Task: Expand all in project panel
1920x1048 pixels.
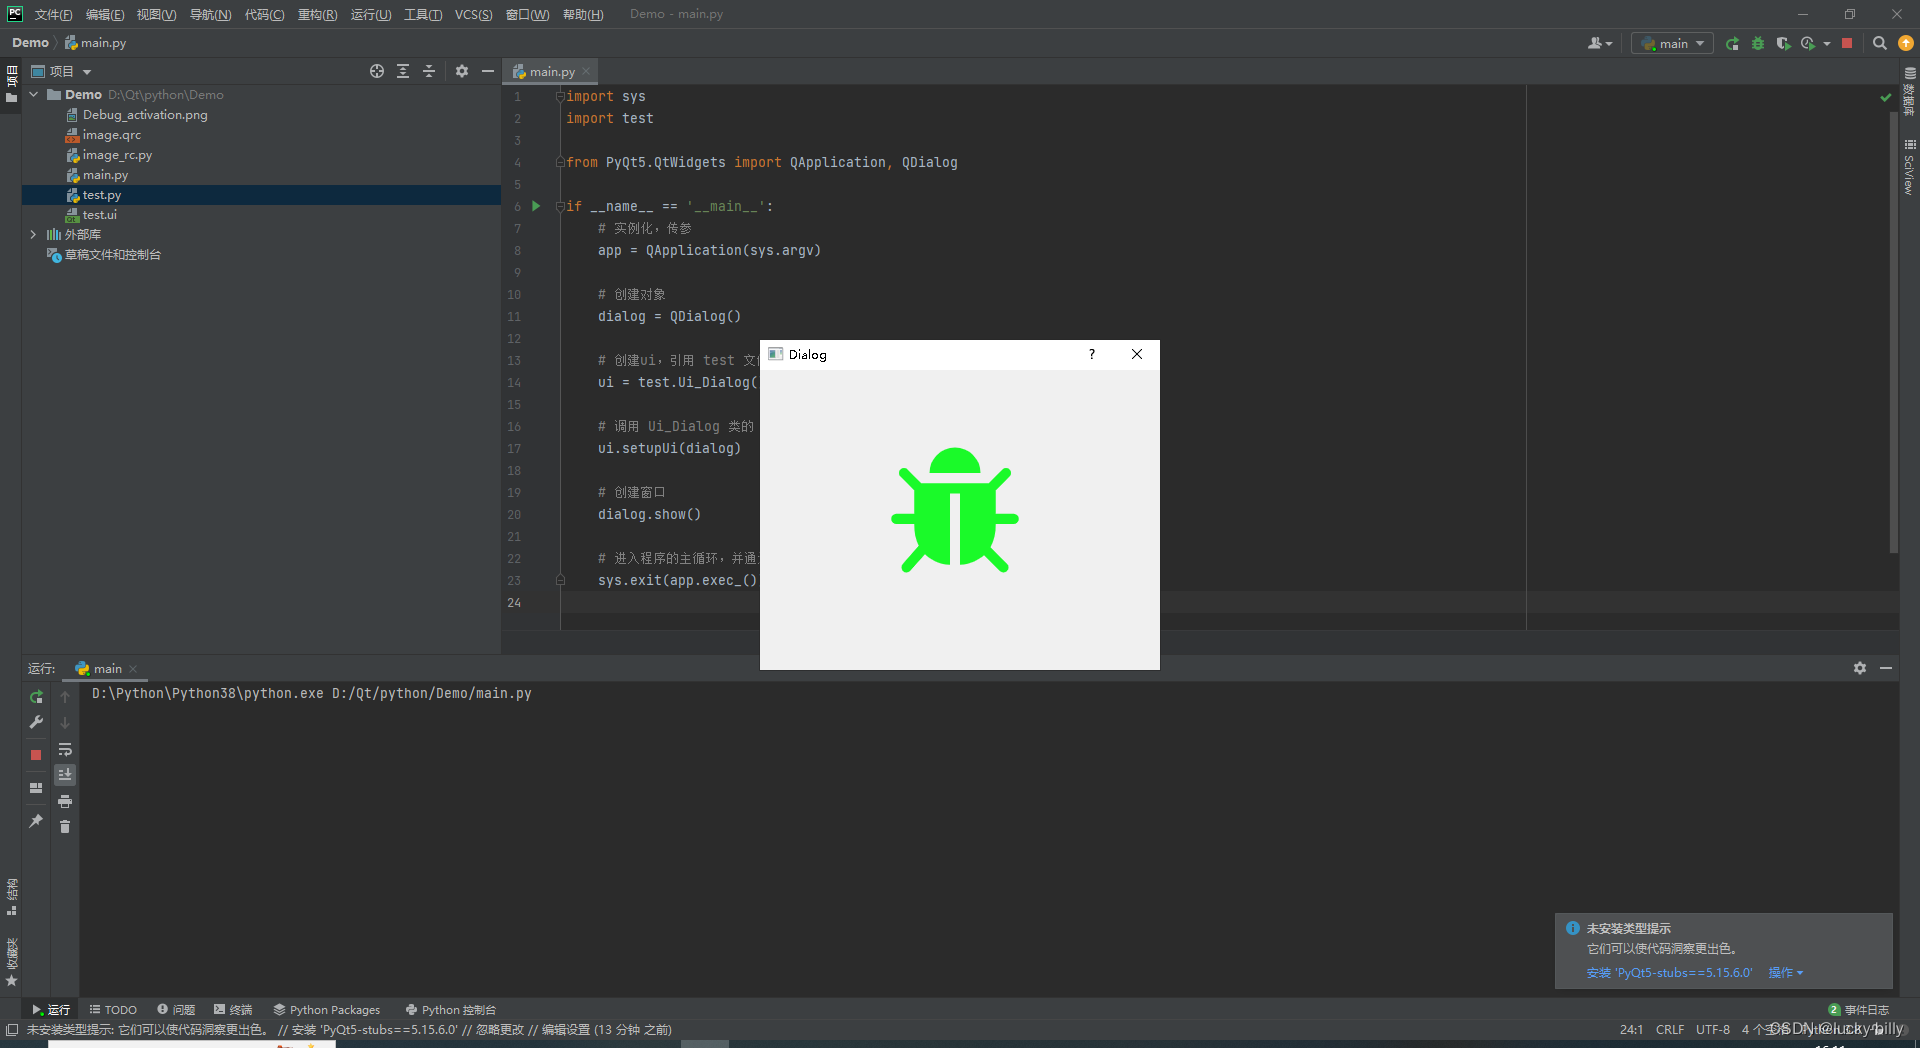Action: coord(403,71)
